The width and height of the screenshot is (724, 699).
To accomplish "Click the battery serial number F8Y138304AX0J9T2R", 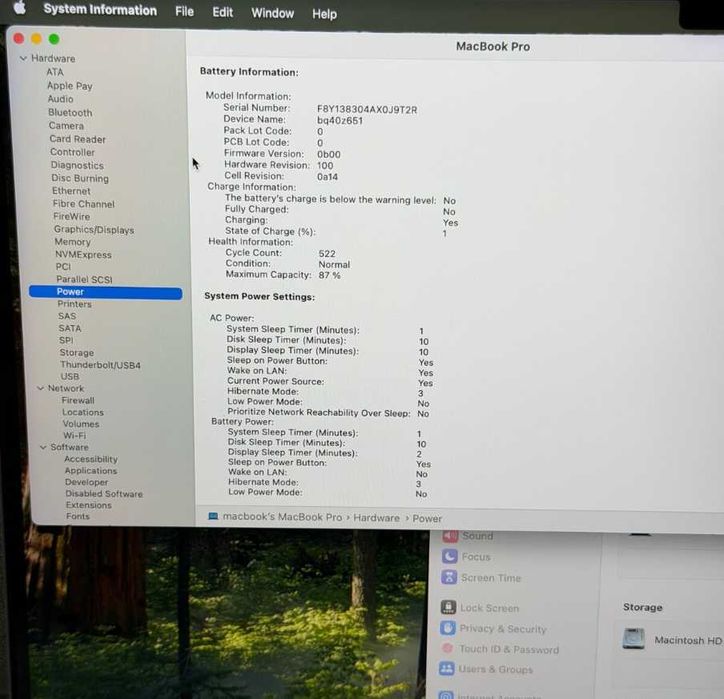I will tap(367, 110).
